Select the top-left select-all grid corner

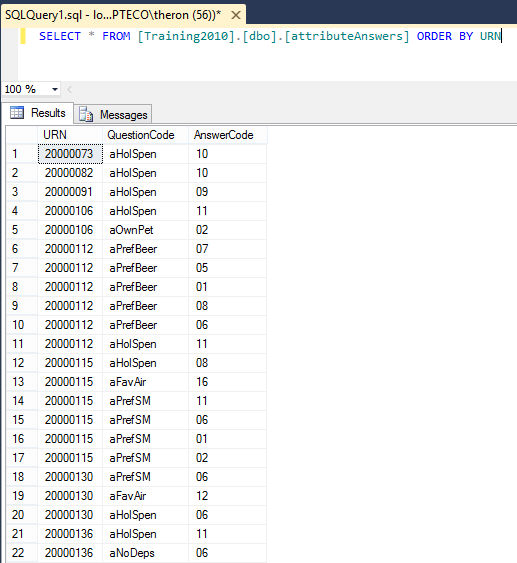(22, 135)
